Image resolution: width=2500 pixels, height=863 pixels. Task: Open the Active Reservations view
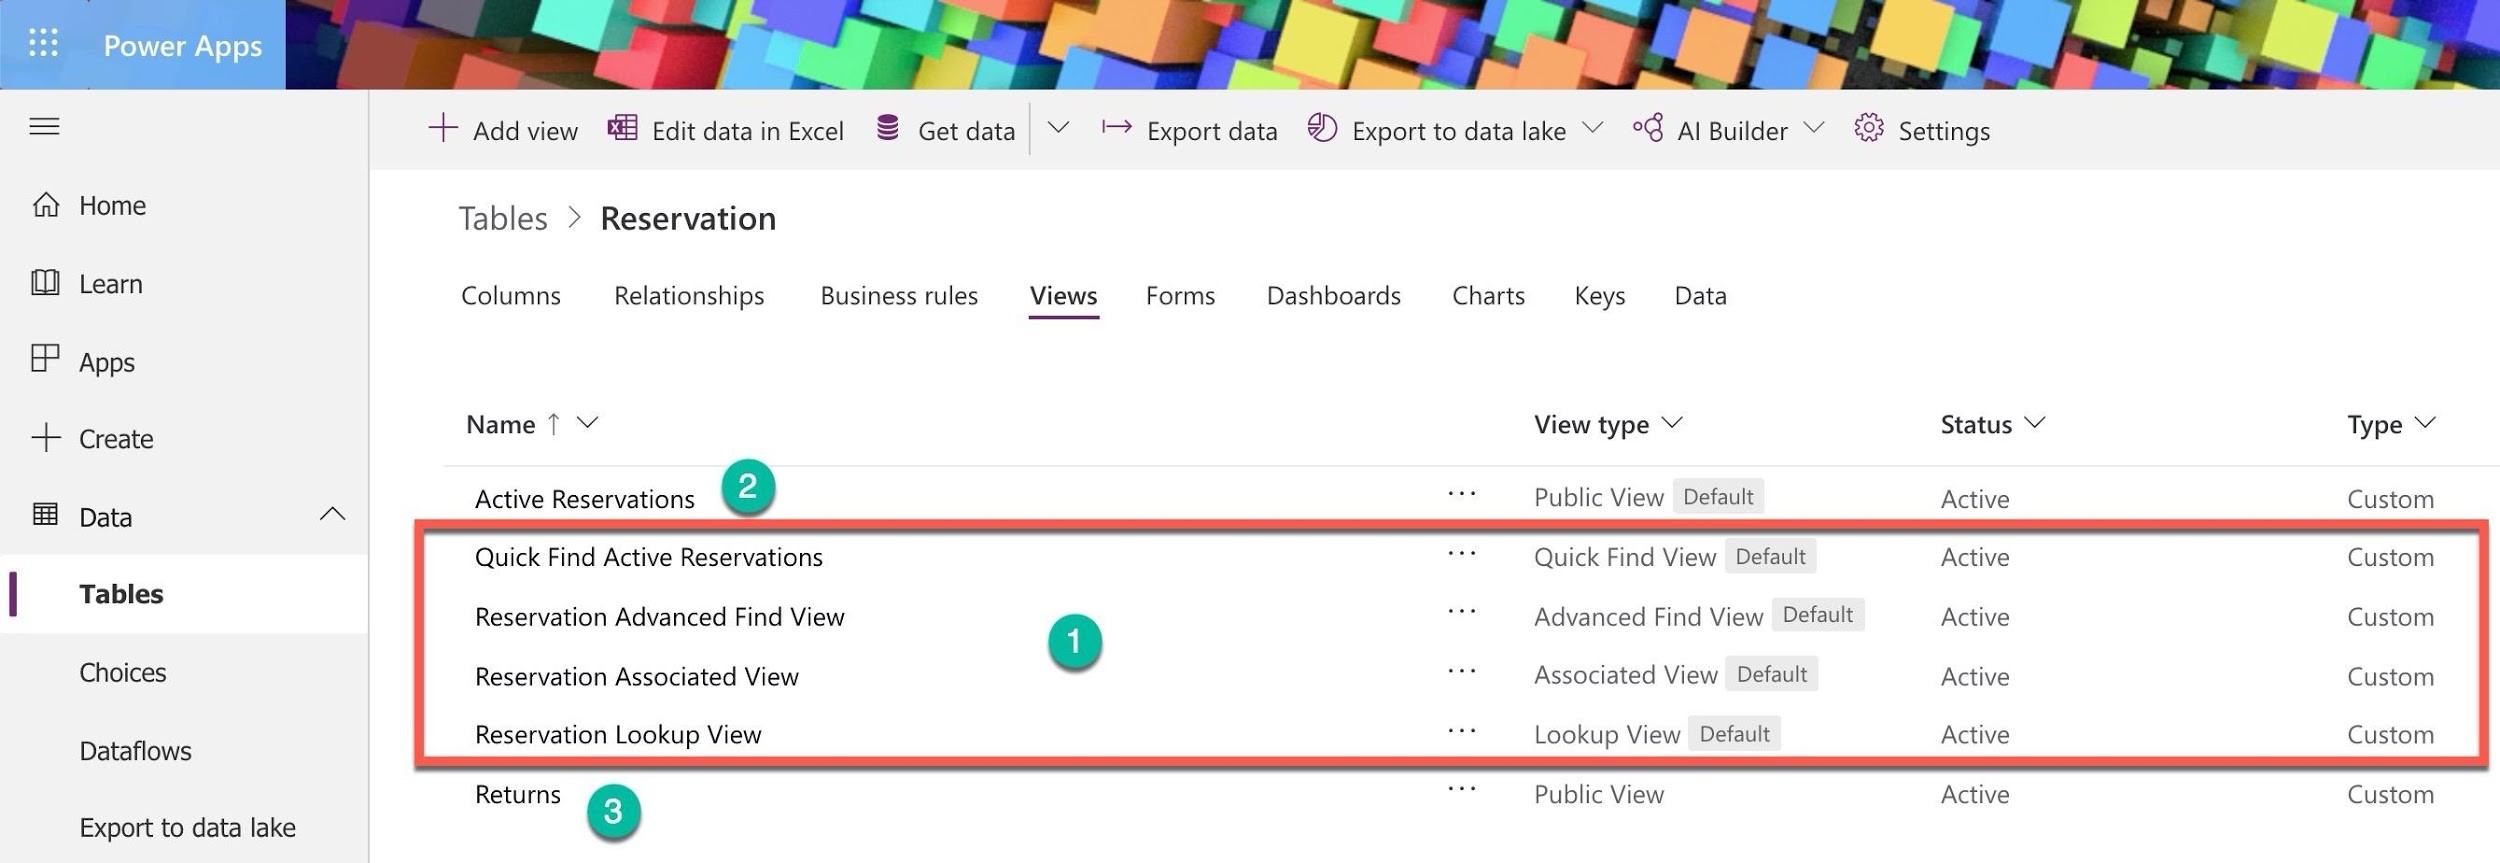(x=584, y=499)
